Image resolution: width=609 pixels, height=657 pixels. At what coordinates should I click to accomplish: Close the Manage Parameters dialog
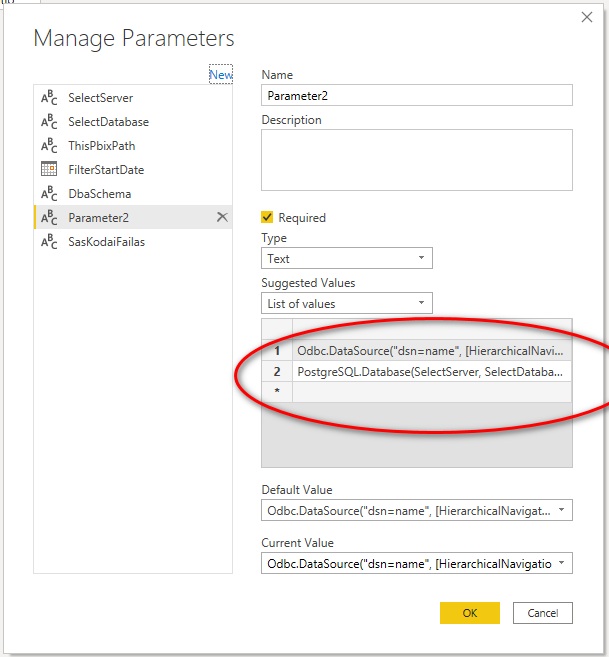(587, 17)
